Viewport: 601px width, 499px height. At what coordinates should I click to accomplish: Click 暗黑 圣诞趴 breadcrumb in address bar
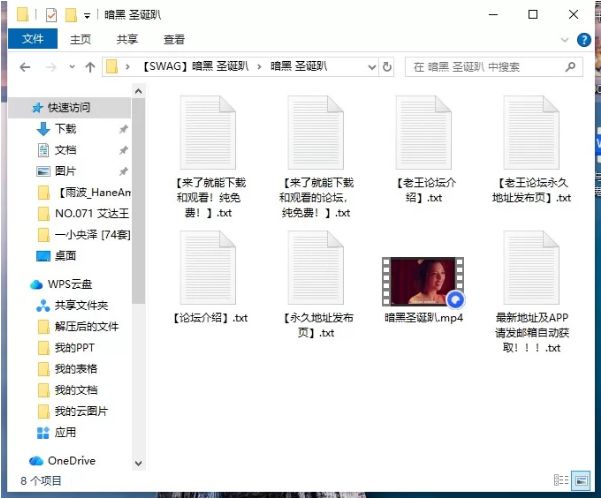pyautogui.click(x=299, y=67)
